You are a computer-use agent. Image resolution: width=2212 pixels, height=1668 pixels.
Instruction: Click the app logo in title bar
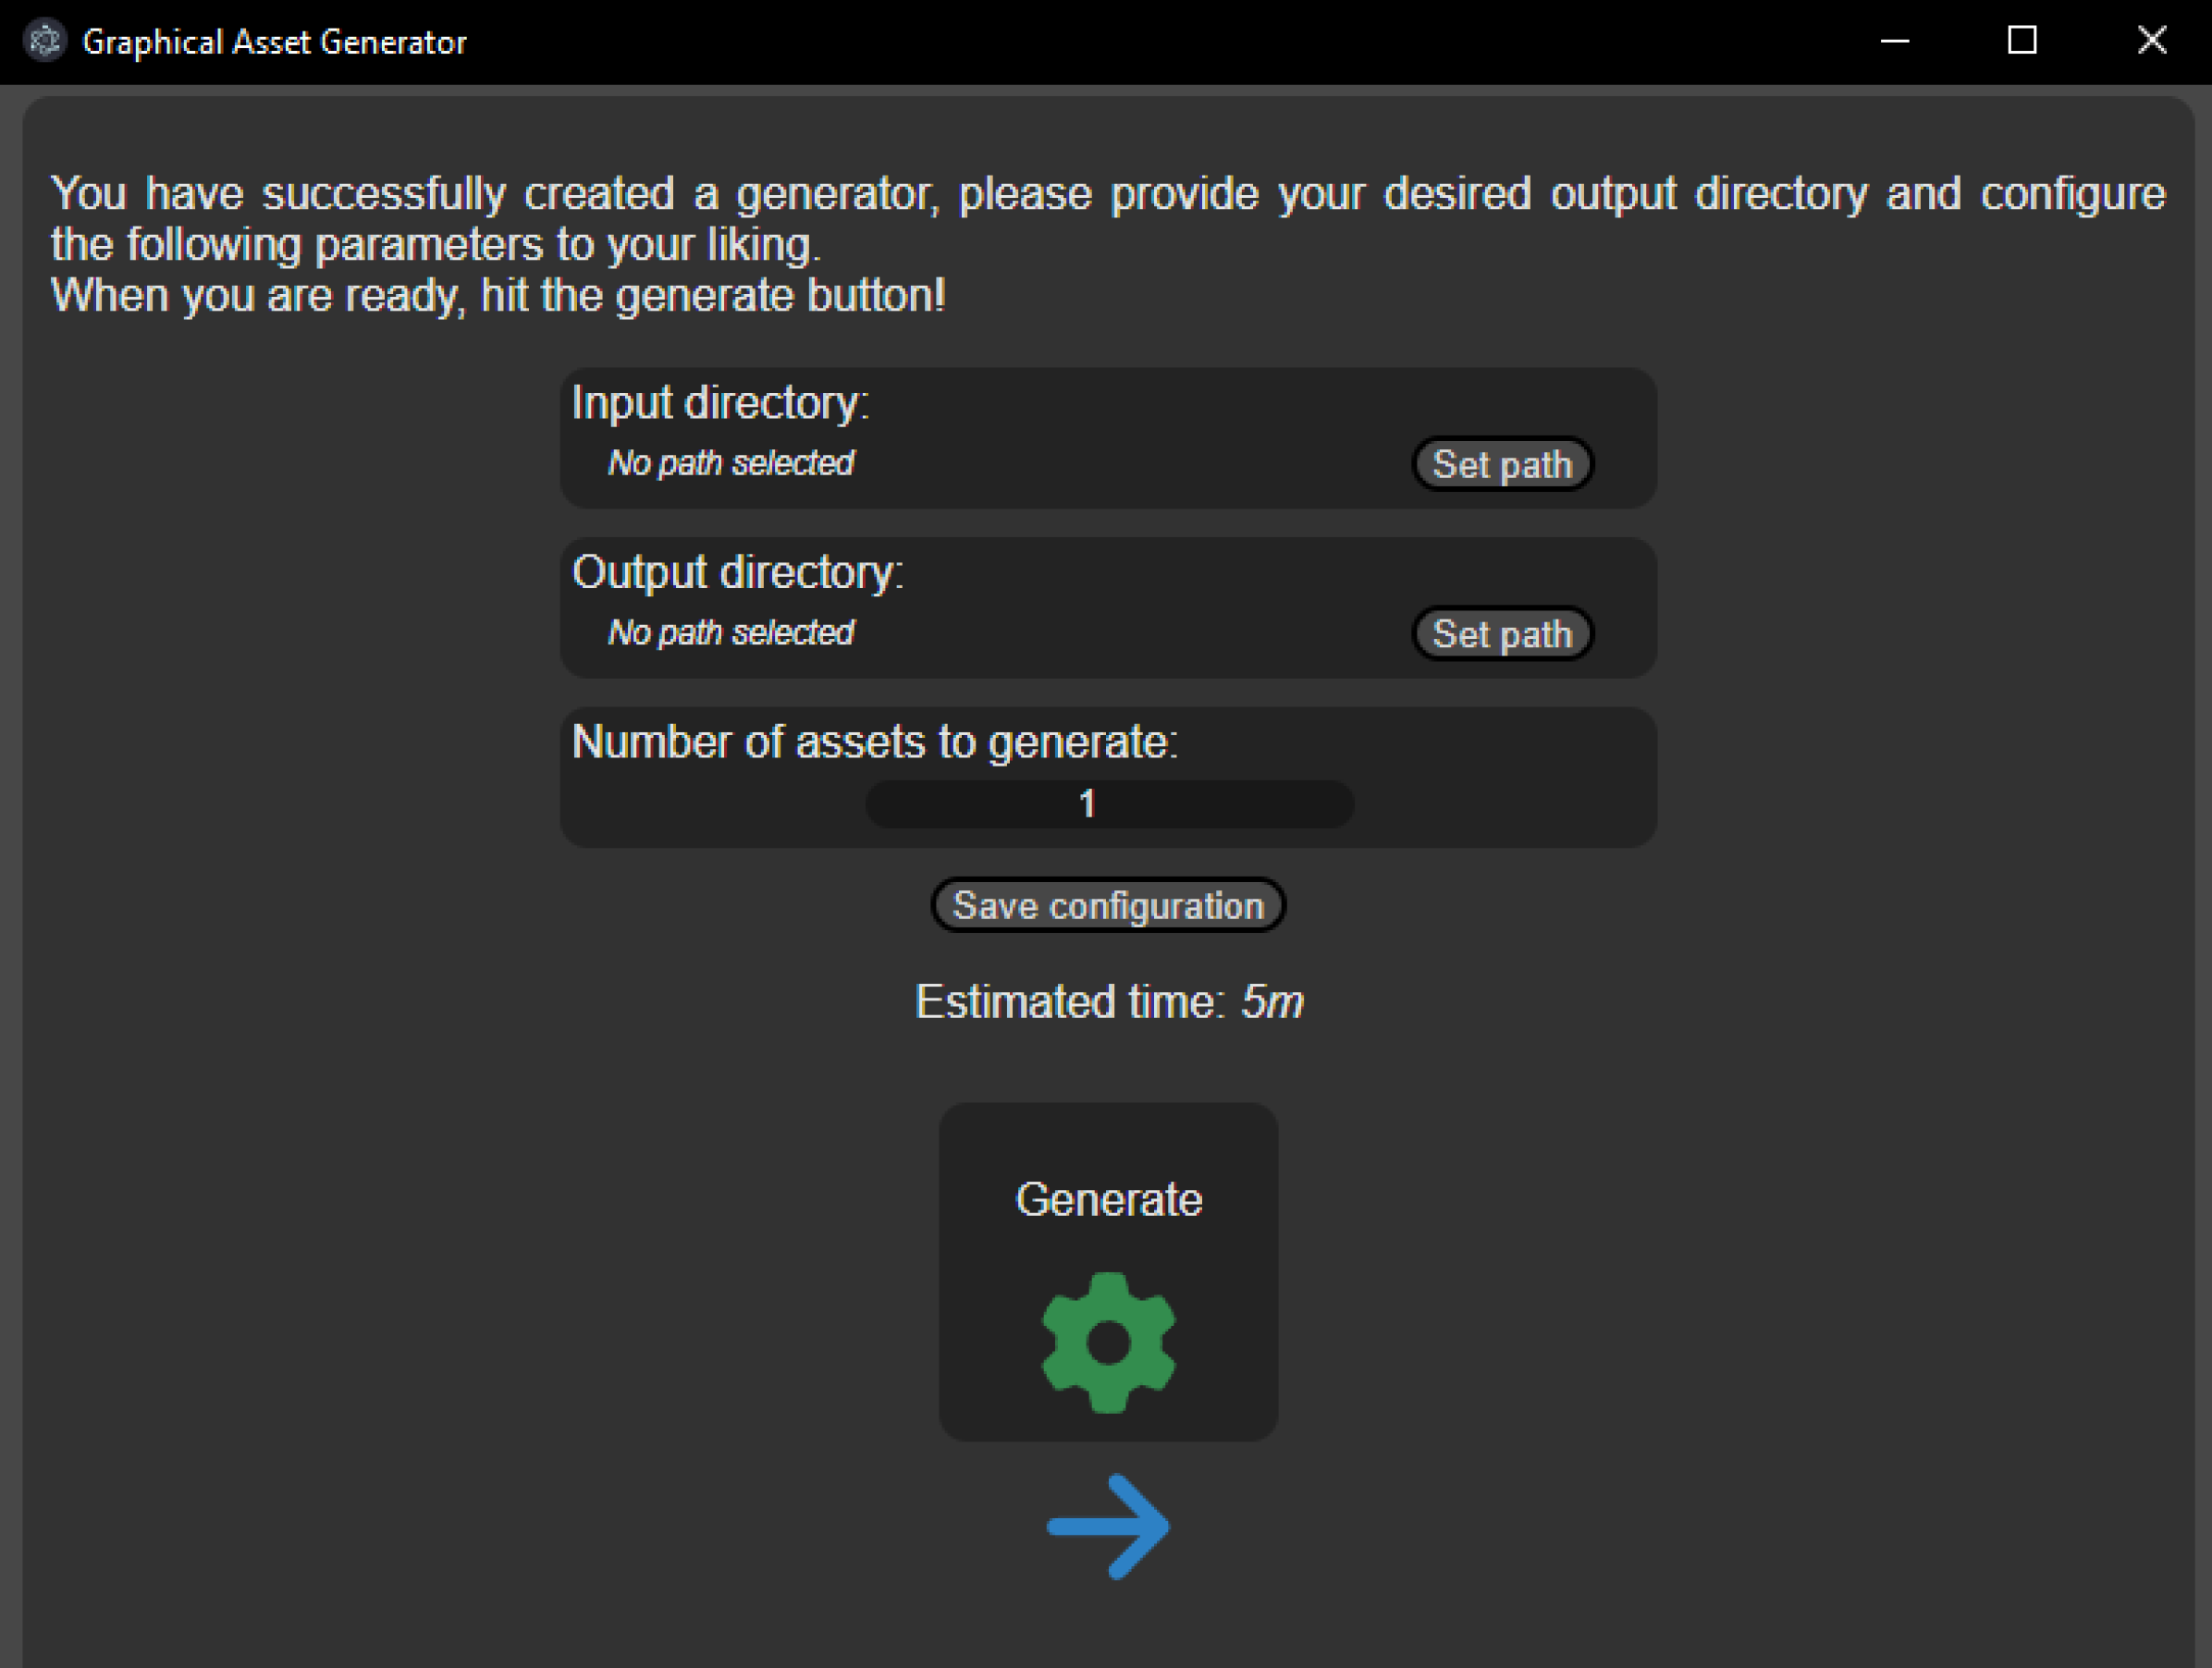[45, 41]
